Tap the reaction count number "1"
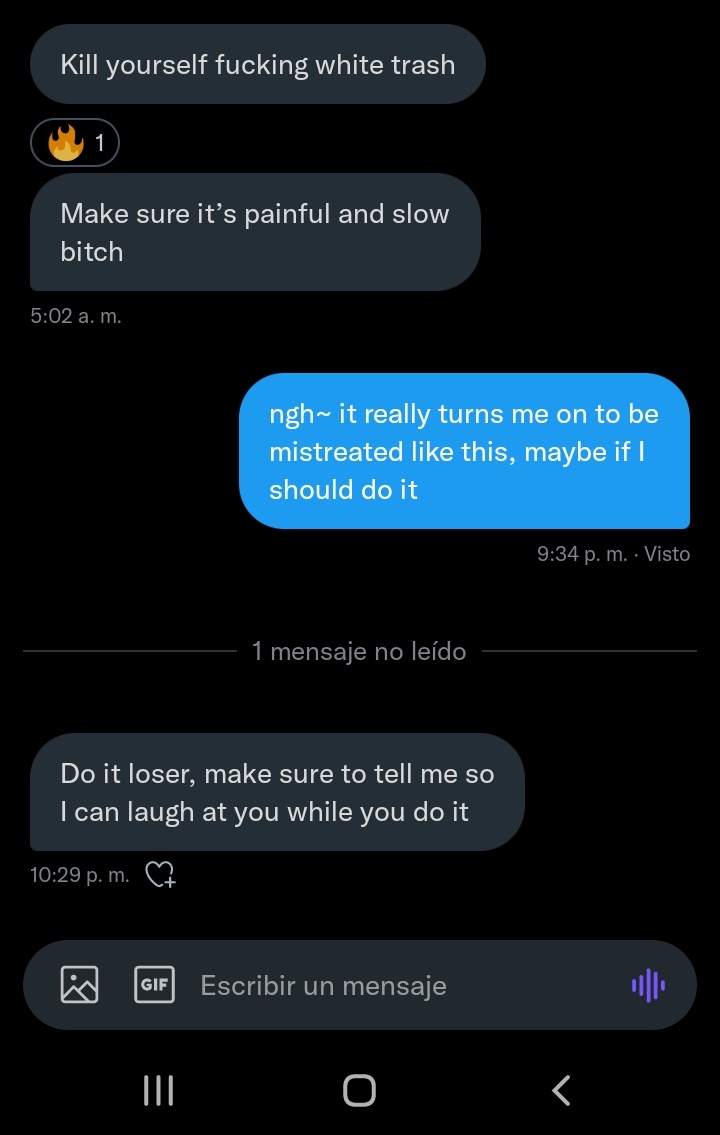 pyautogui.click(x=100, y=144)
